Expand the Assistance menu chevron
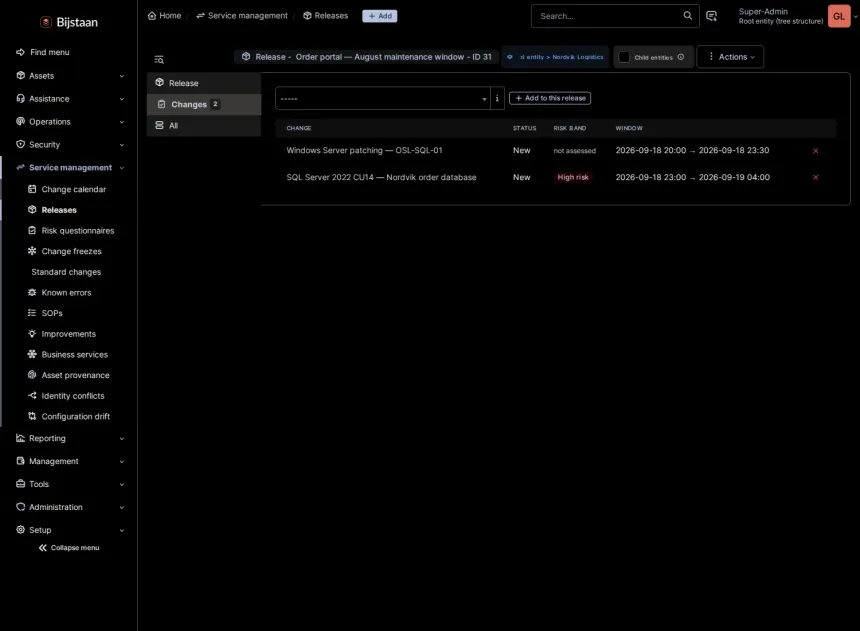 pos(122,99)
